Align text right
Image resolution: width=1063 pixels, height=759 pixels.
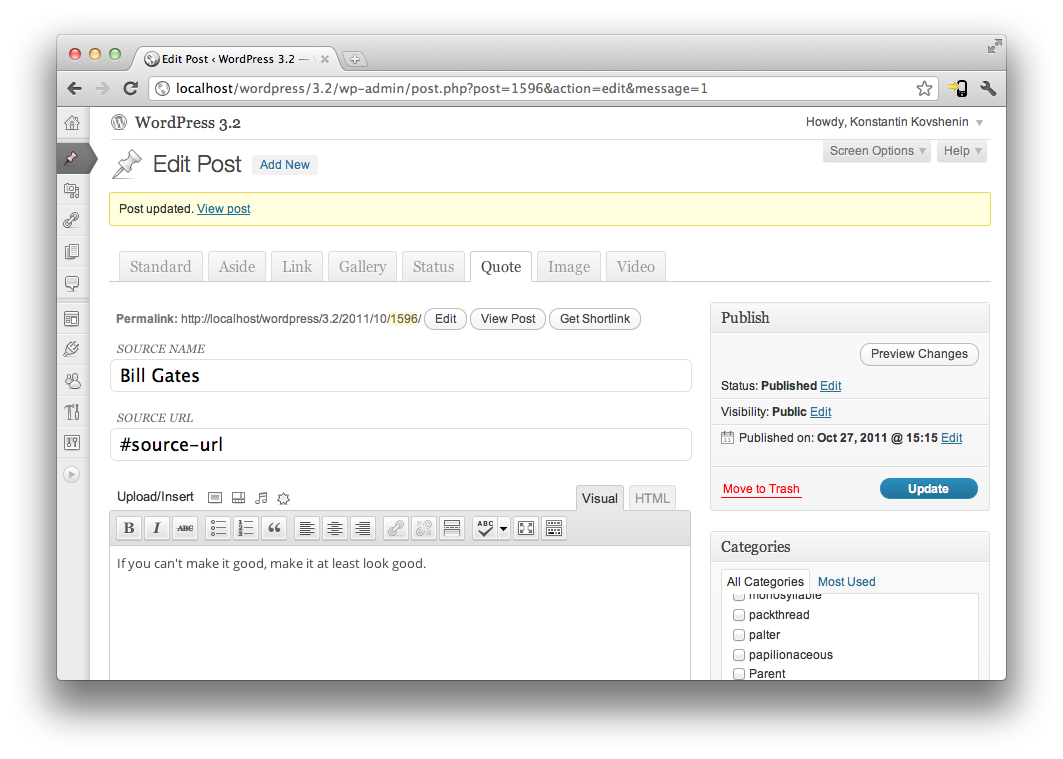click(x=363, y=528)
